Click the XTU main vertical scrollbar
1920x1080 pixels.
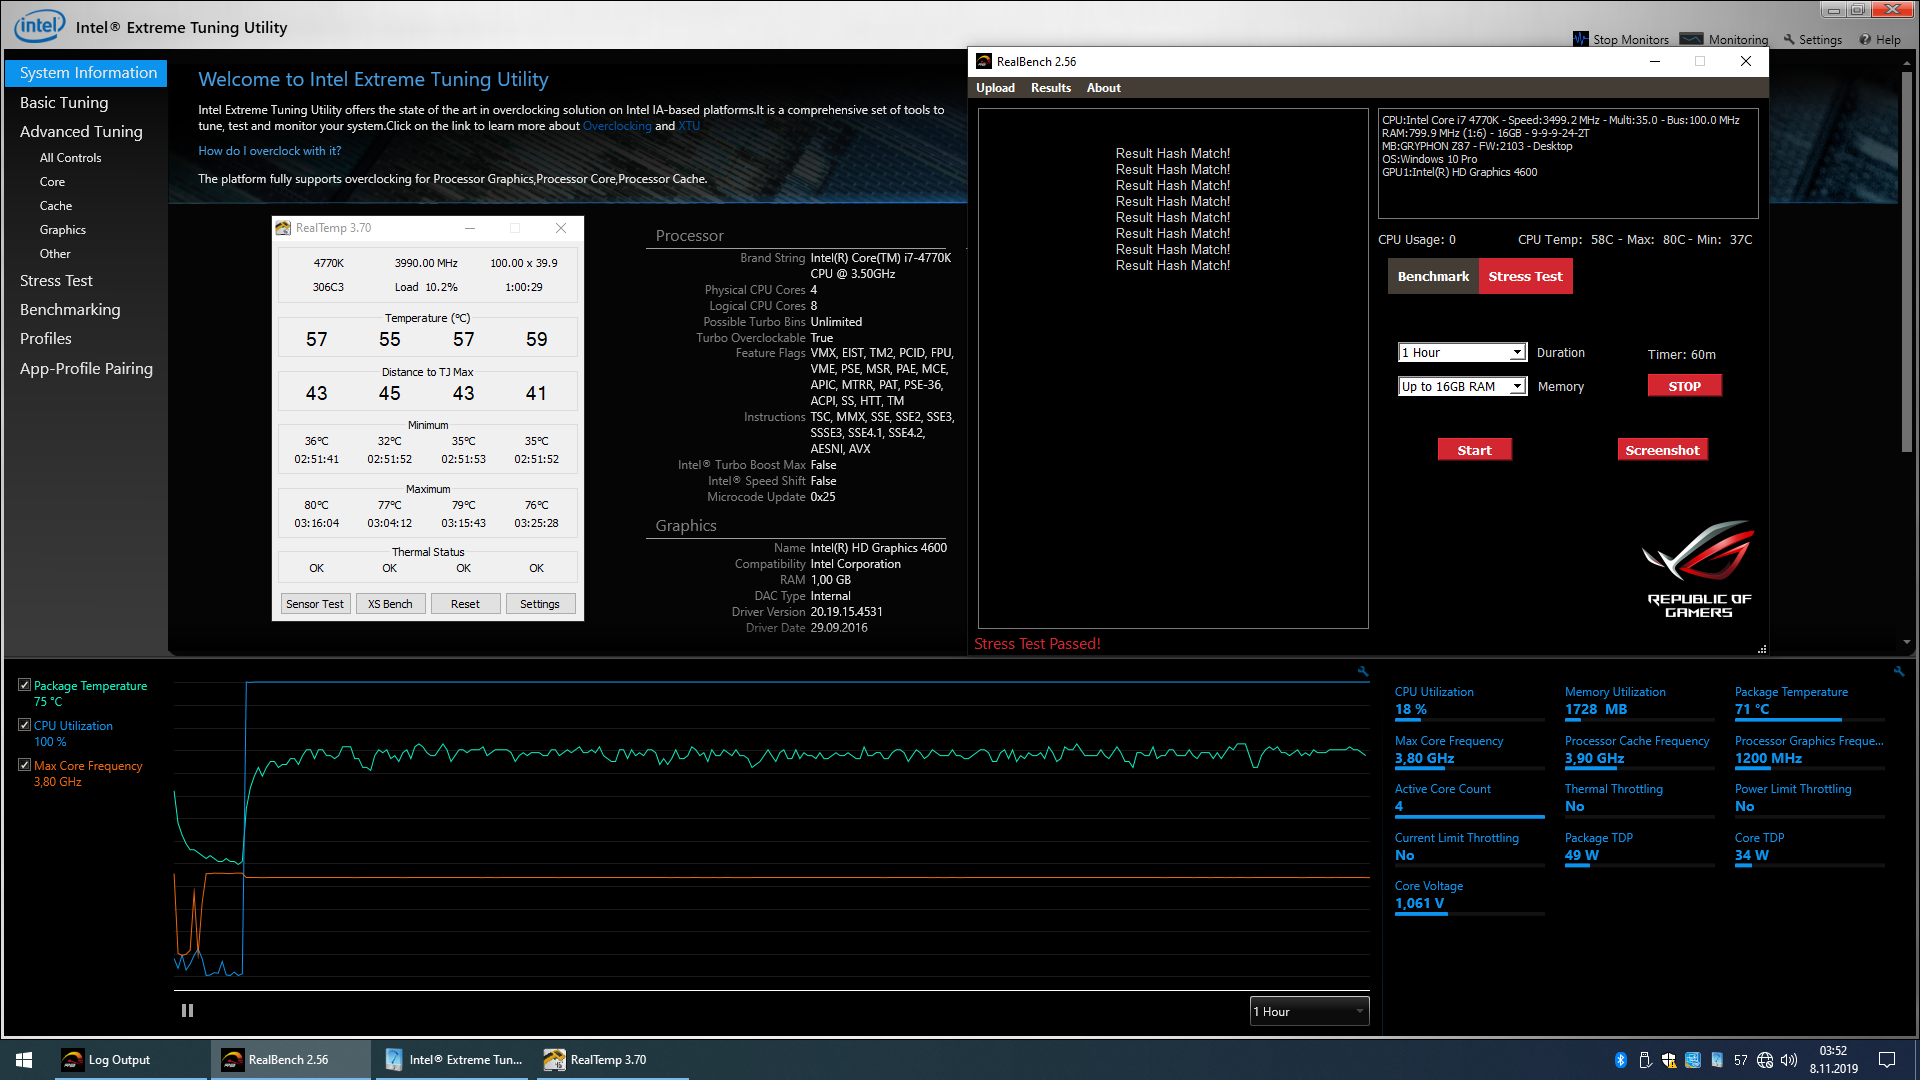coord(1906,260)
